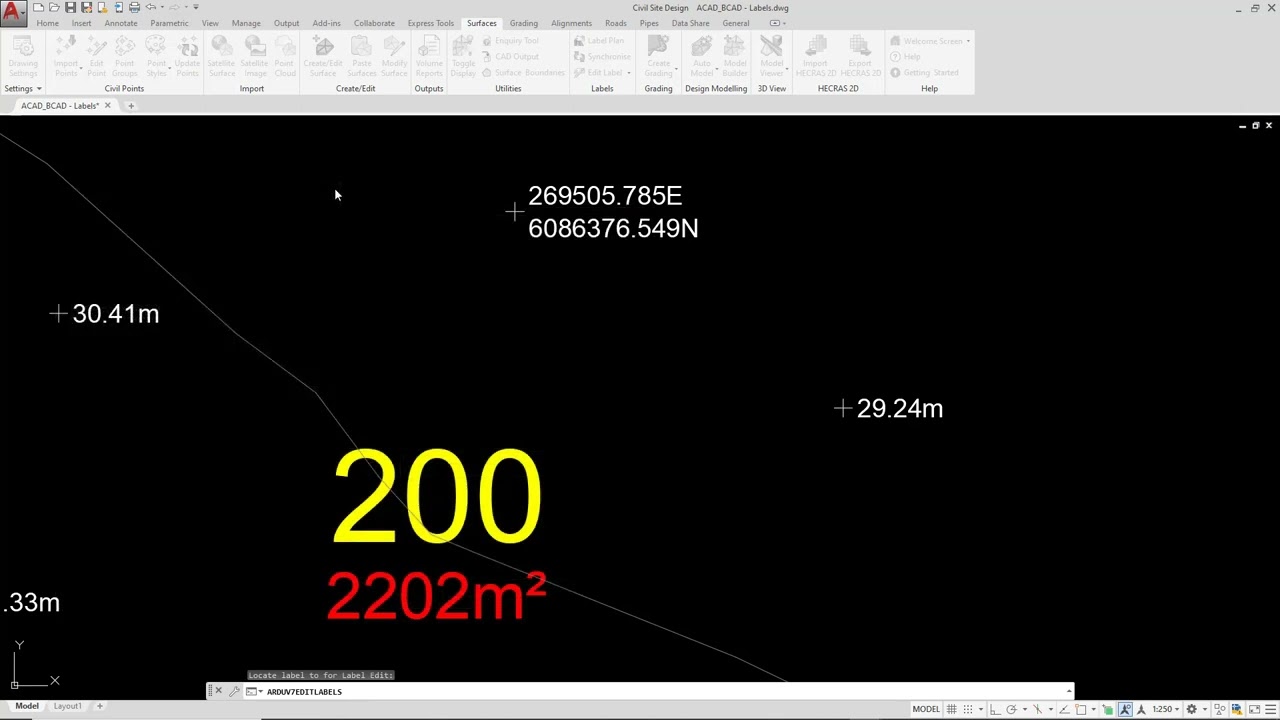
Task: Switch to the Layout1 tab
Action: coord(67,706)
